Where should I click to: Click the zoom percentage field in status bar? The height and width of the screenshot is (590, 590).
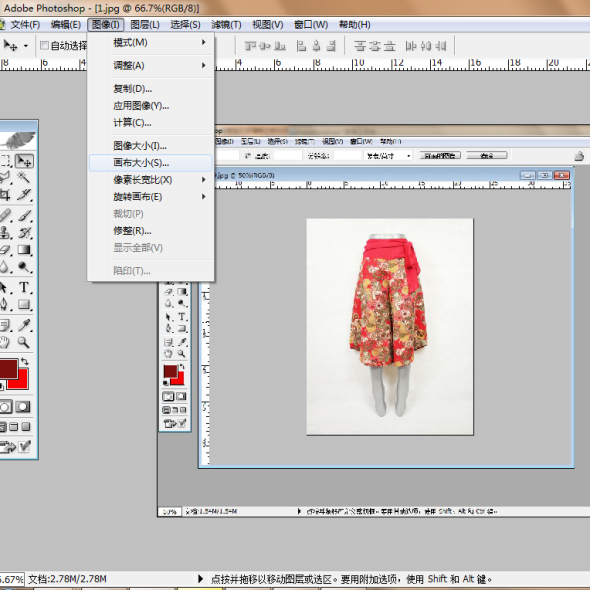pyautogui.click(x=12, y=579)
